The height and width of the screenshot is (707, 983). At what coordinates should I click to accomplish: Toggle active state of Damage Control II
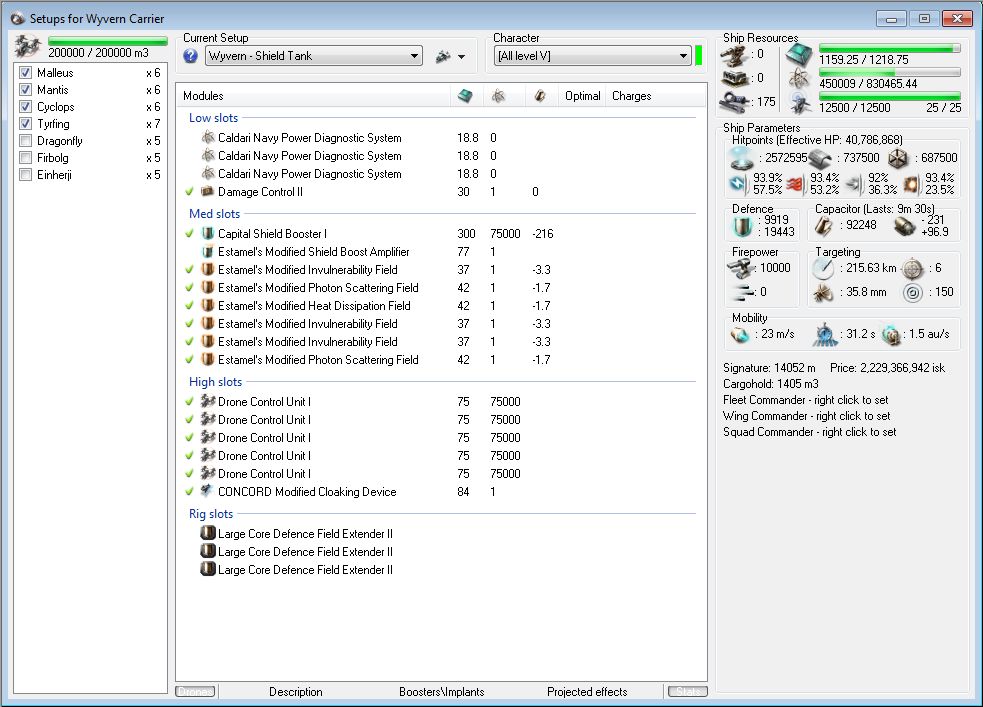point(189,191)
